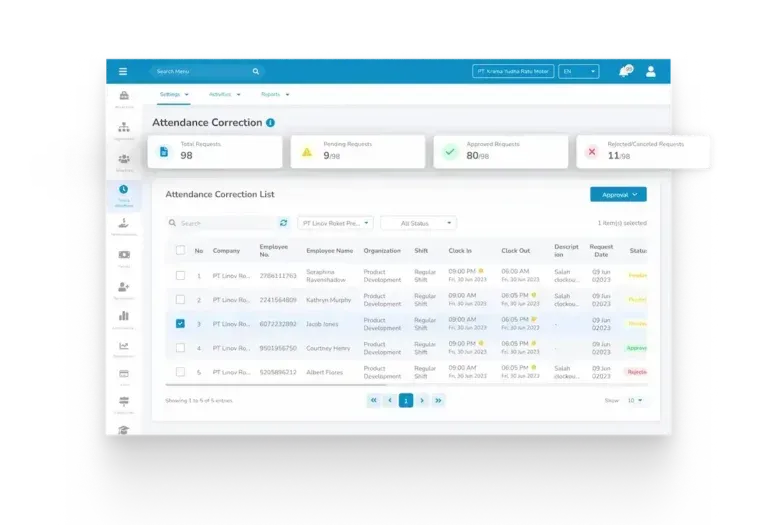Image resolution: width=768 pixels, height=525 pixels.
Task: Open the user profile icon
Action: click(651, 72)
